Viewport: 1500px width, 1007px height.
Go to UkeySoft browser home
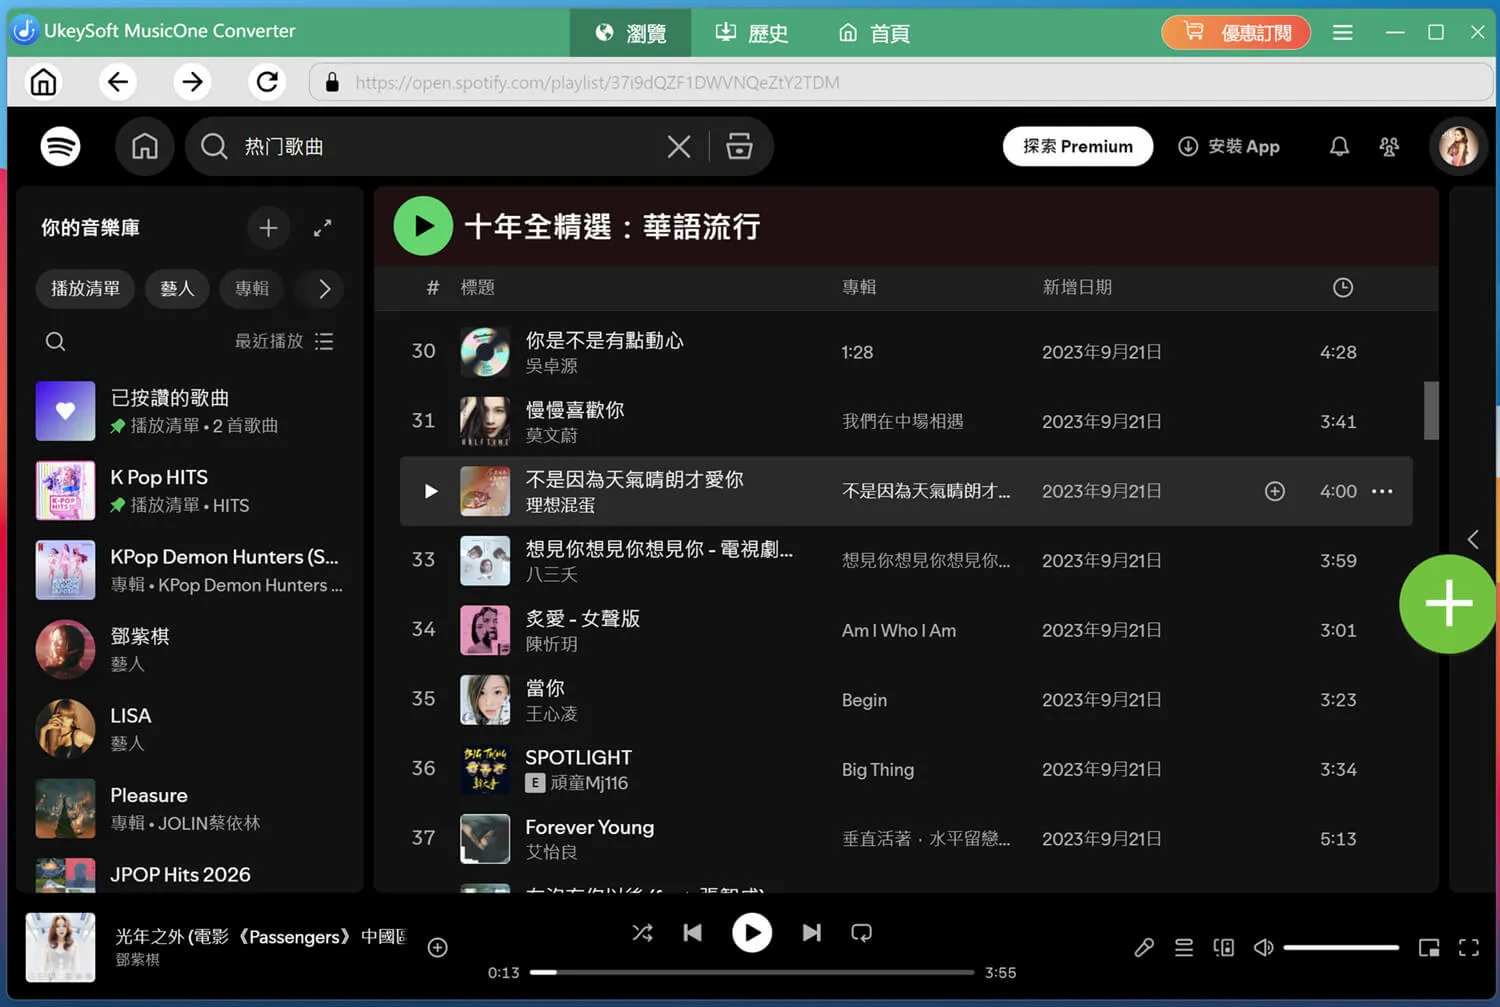pos(43,82)
